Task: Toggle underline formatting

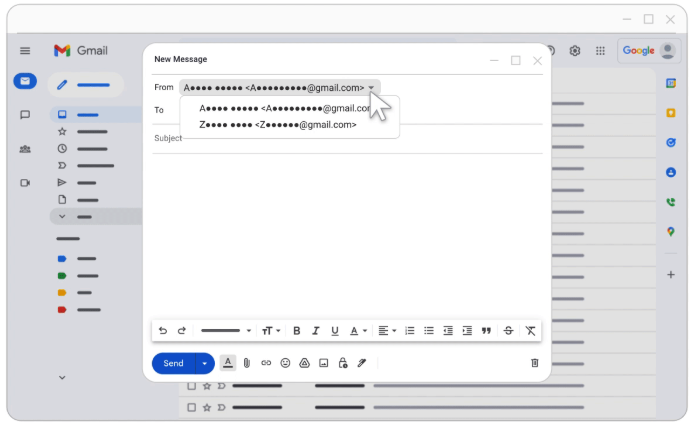Action: point(335,331)
